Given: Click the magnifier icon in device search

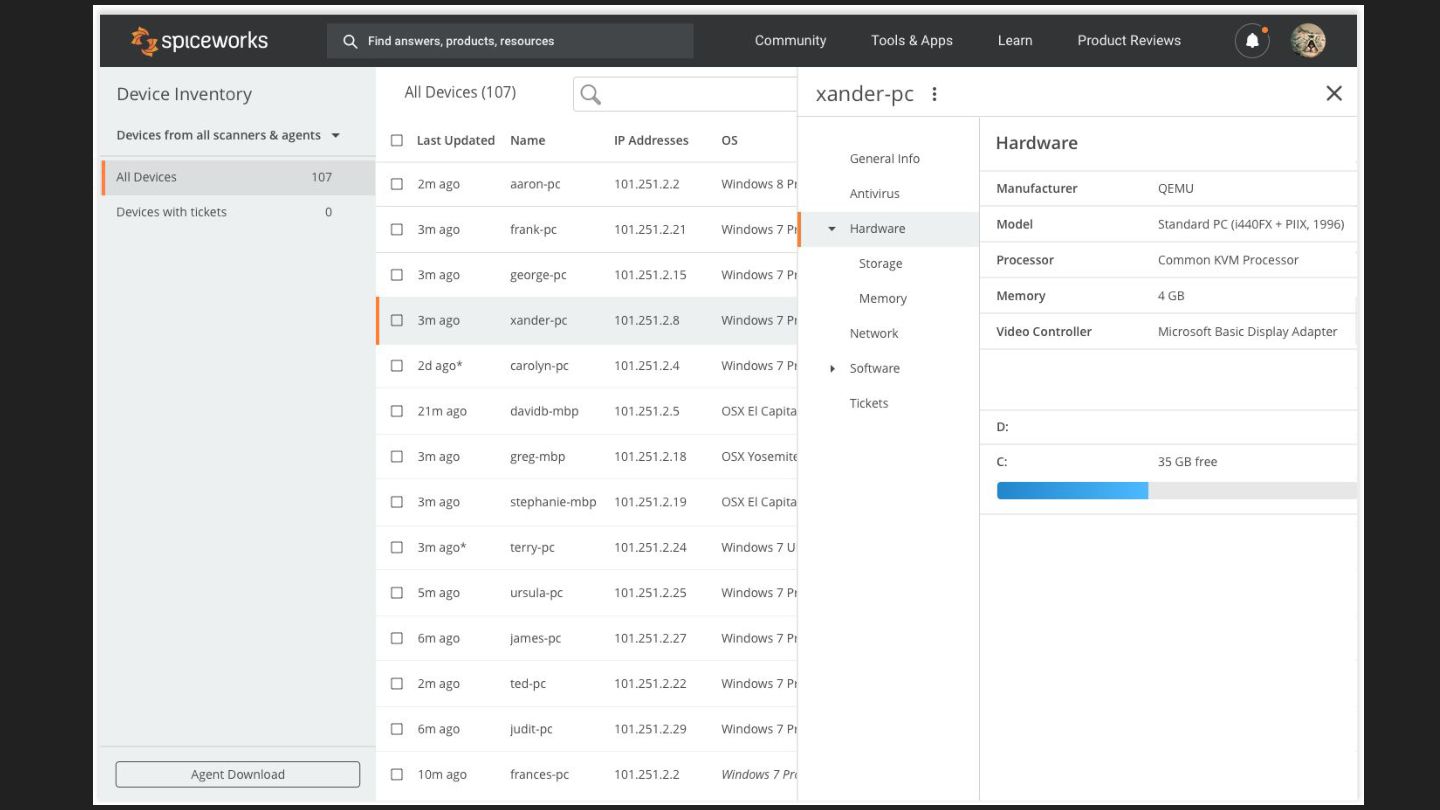Looking at the screenshot, I should [591, 94].
